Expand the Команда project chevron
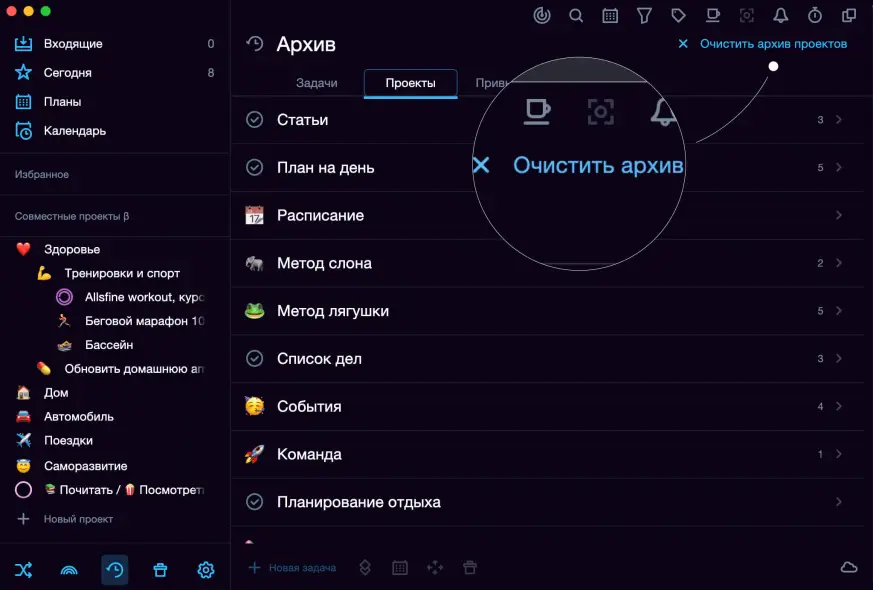 (x=838, y=455)
